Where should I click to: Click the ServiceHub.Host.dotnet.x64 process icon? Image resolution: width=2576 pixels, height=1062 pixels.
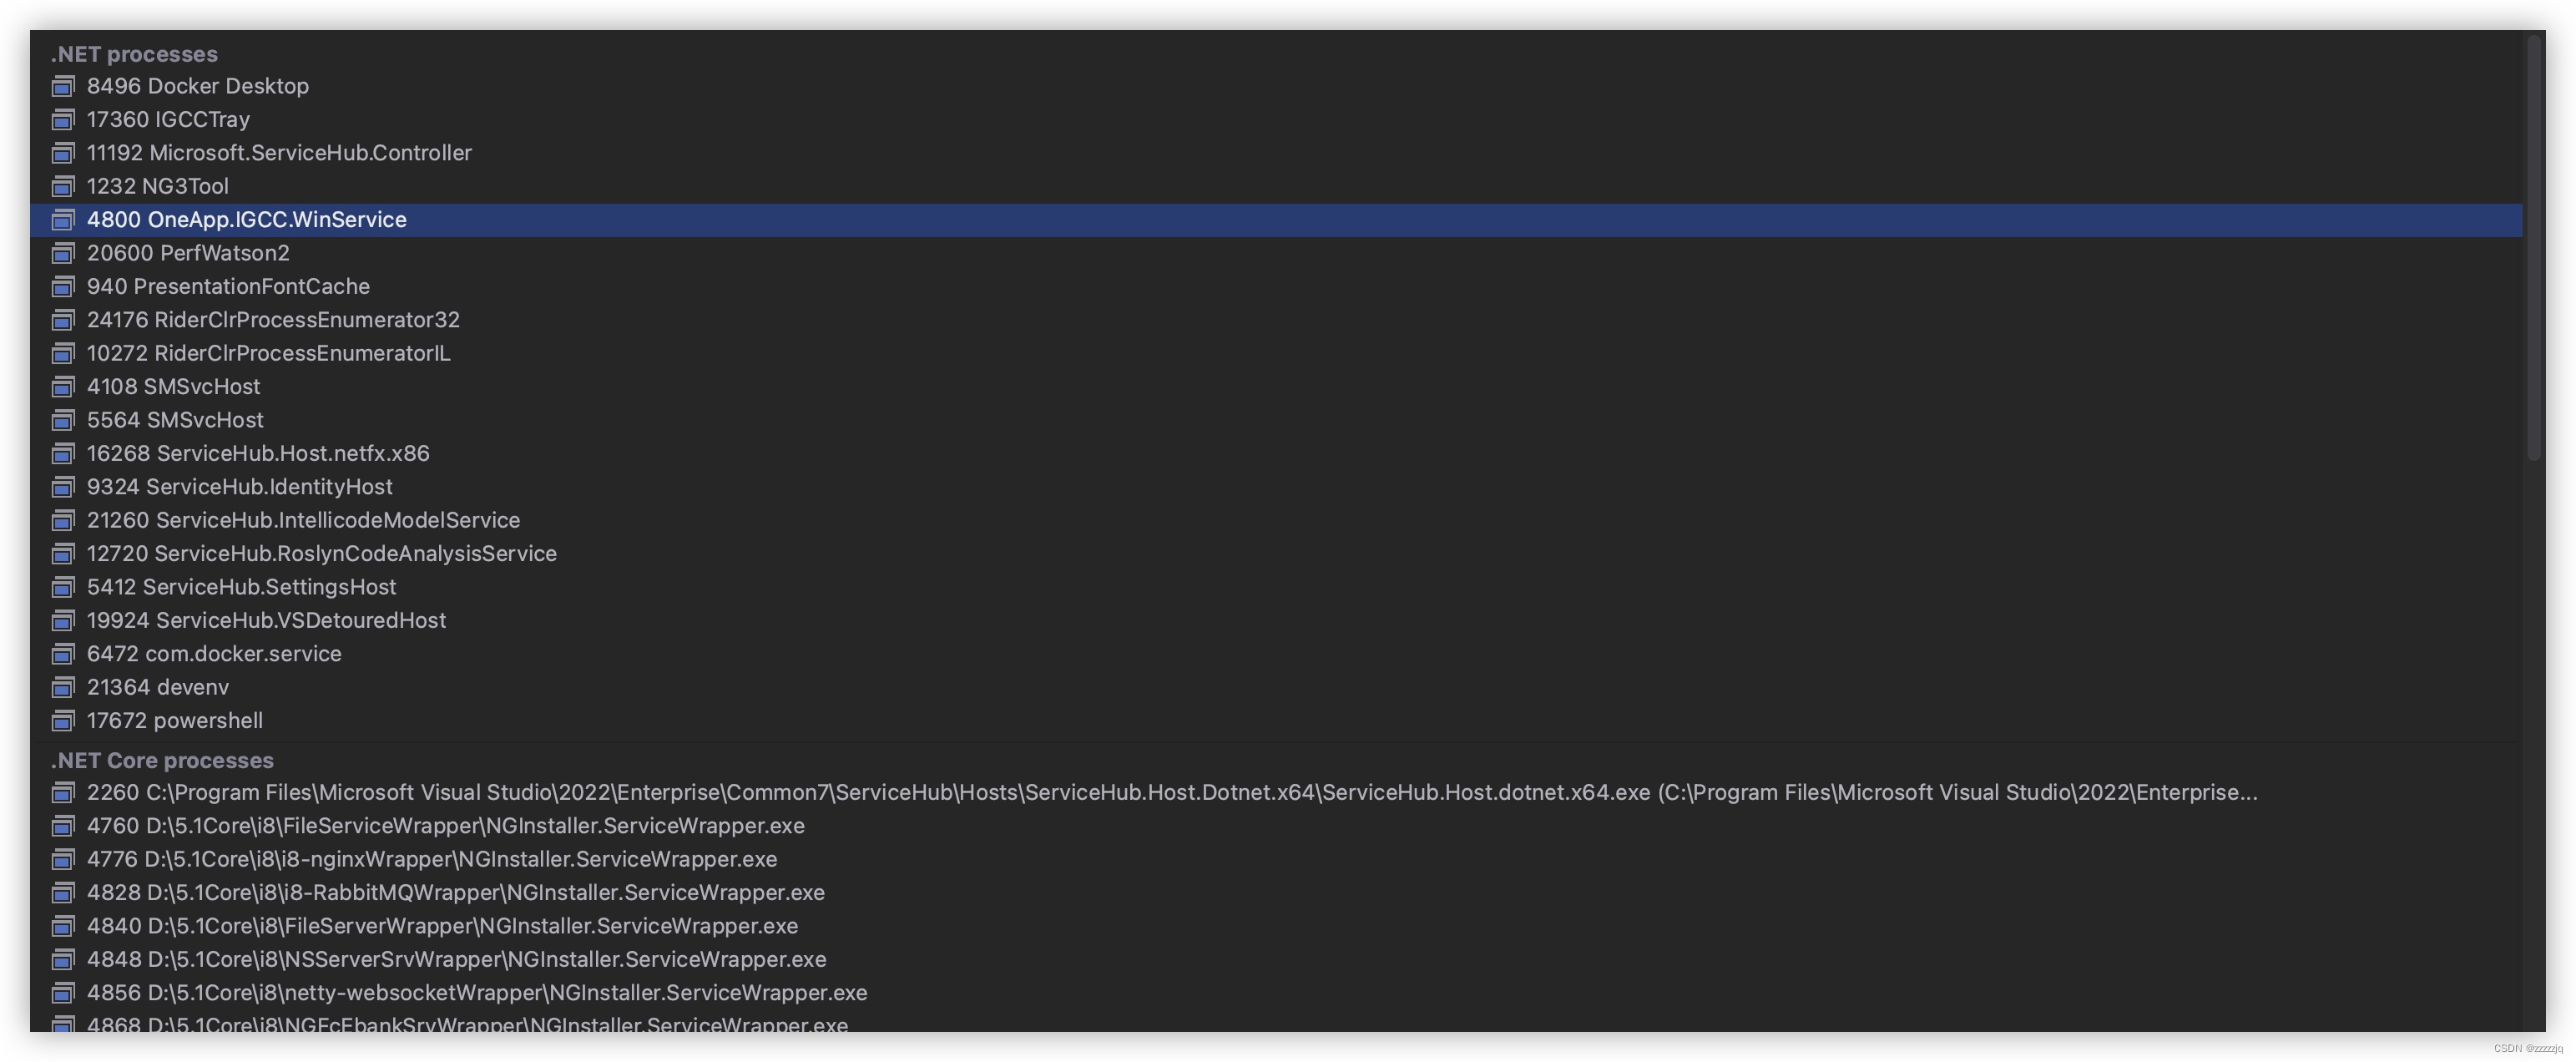coord(62,792)
